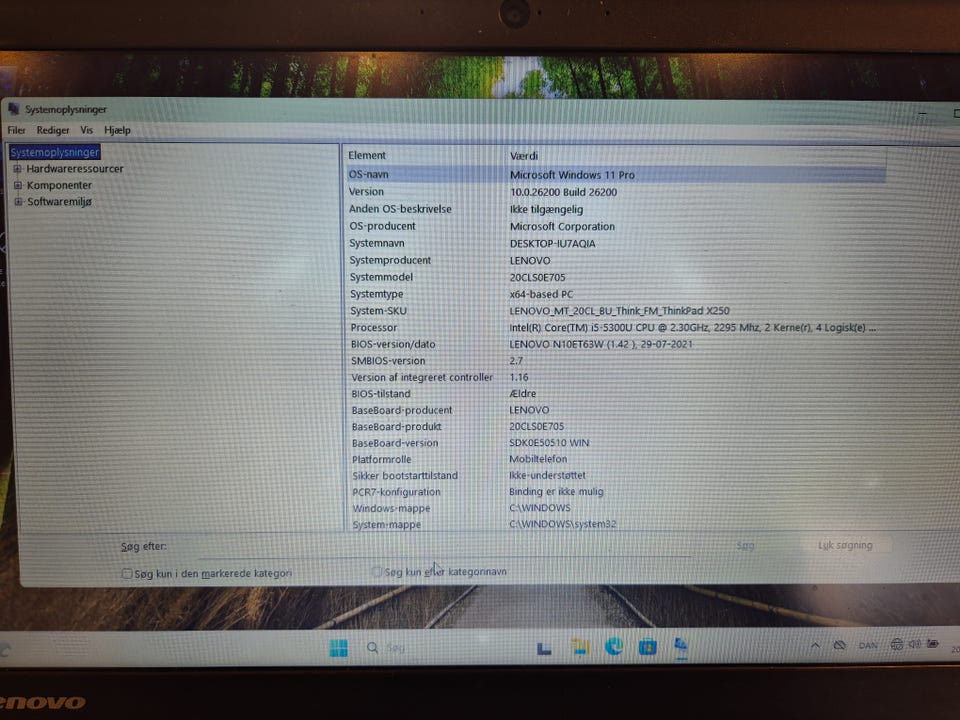960x720 pixels.
Task: Select the Windows-mappe row label
Action: [391, 508]
